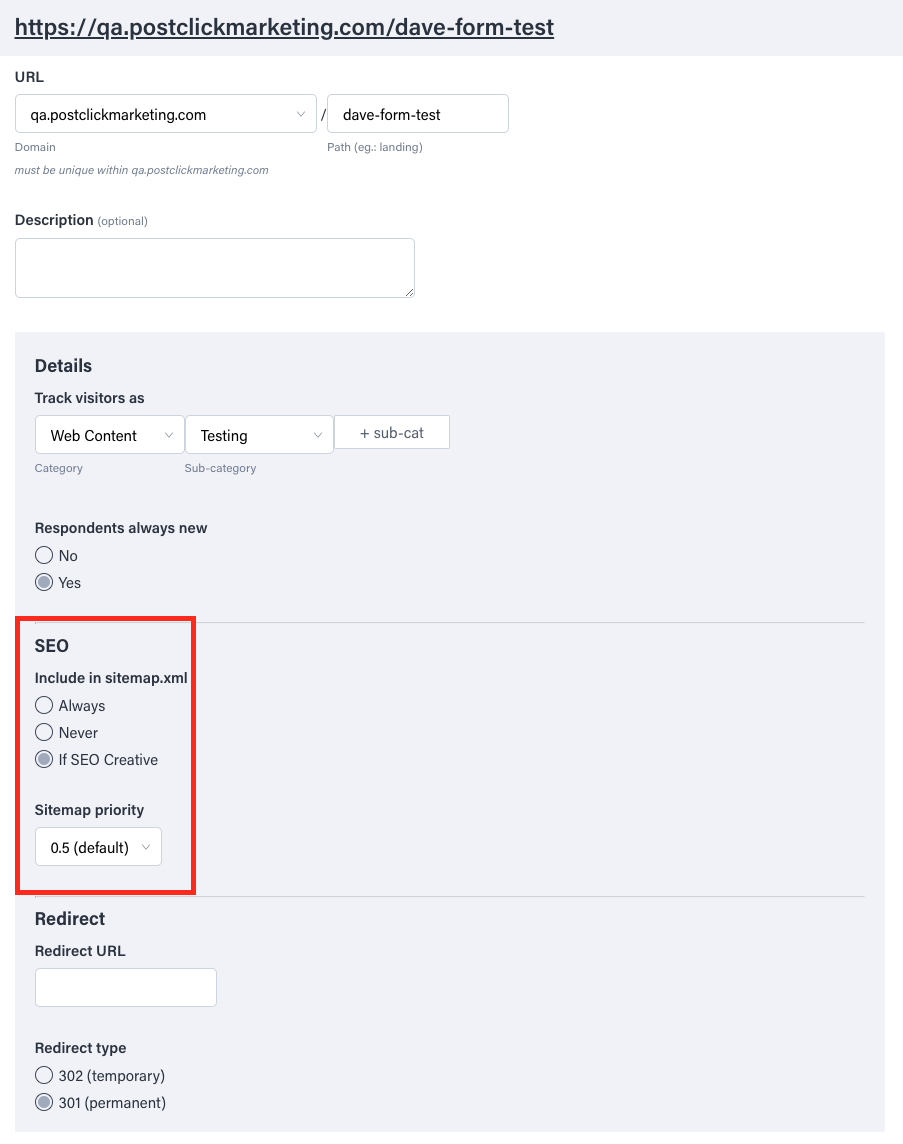Open the Sitemap priority dropdown
This screenshot has height=1144, width=903.
(98, 847)
